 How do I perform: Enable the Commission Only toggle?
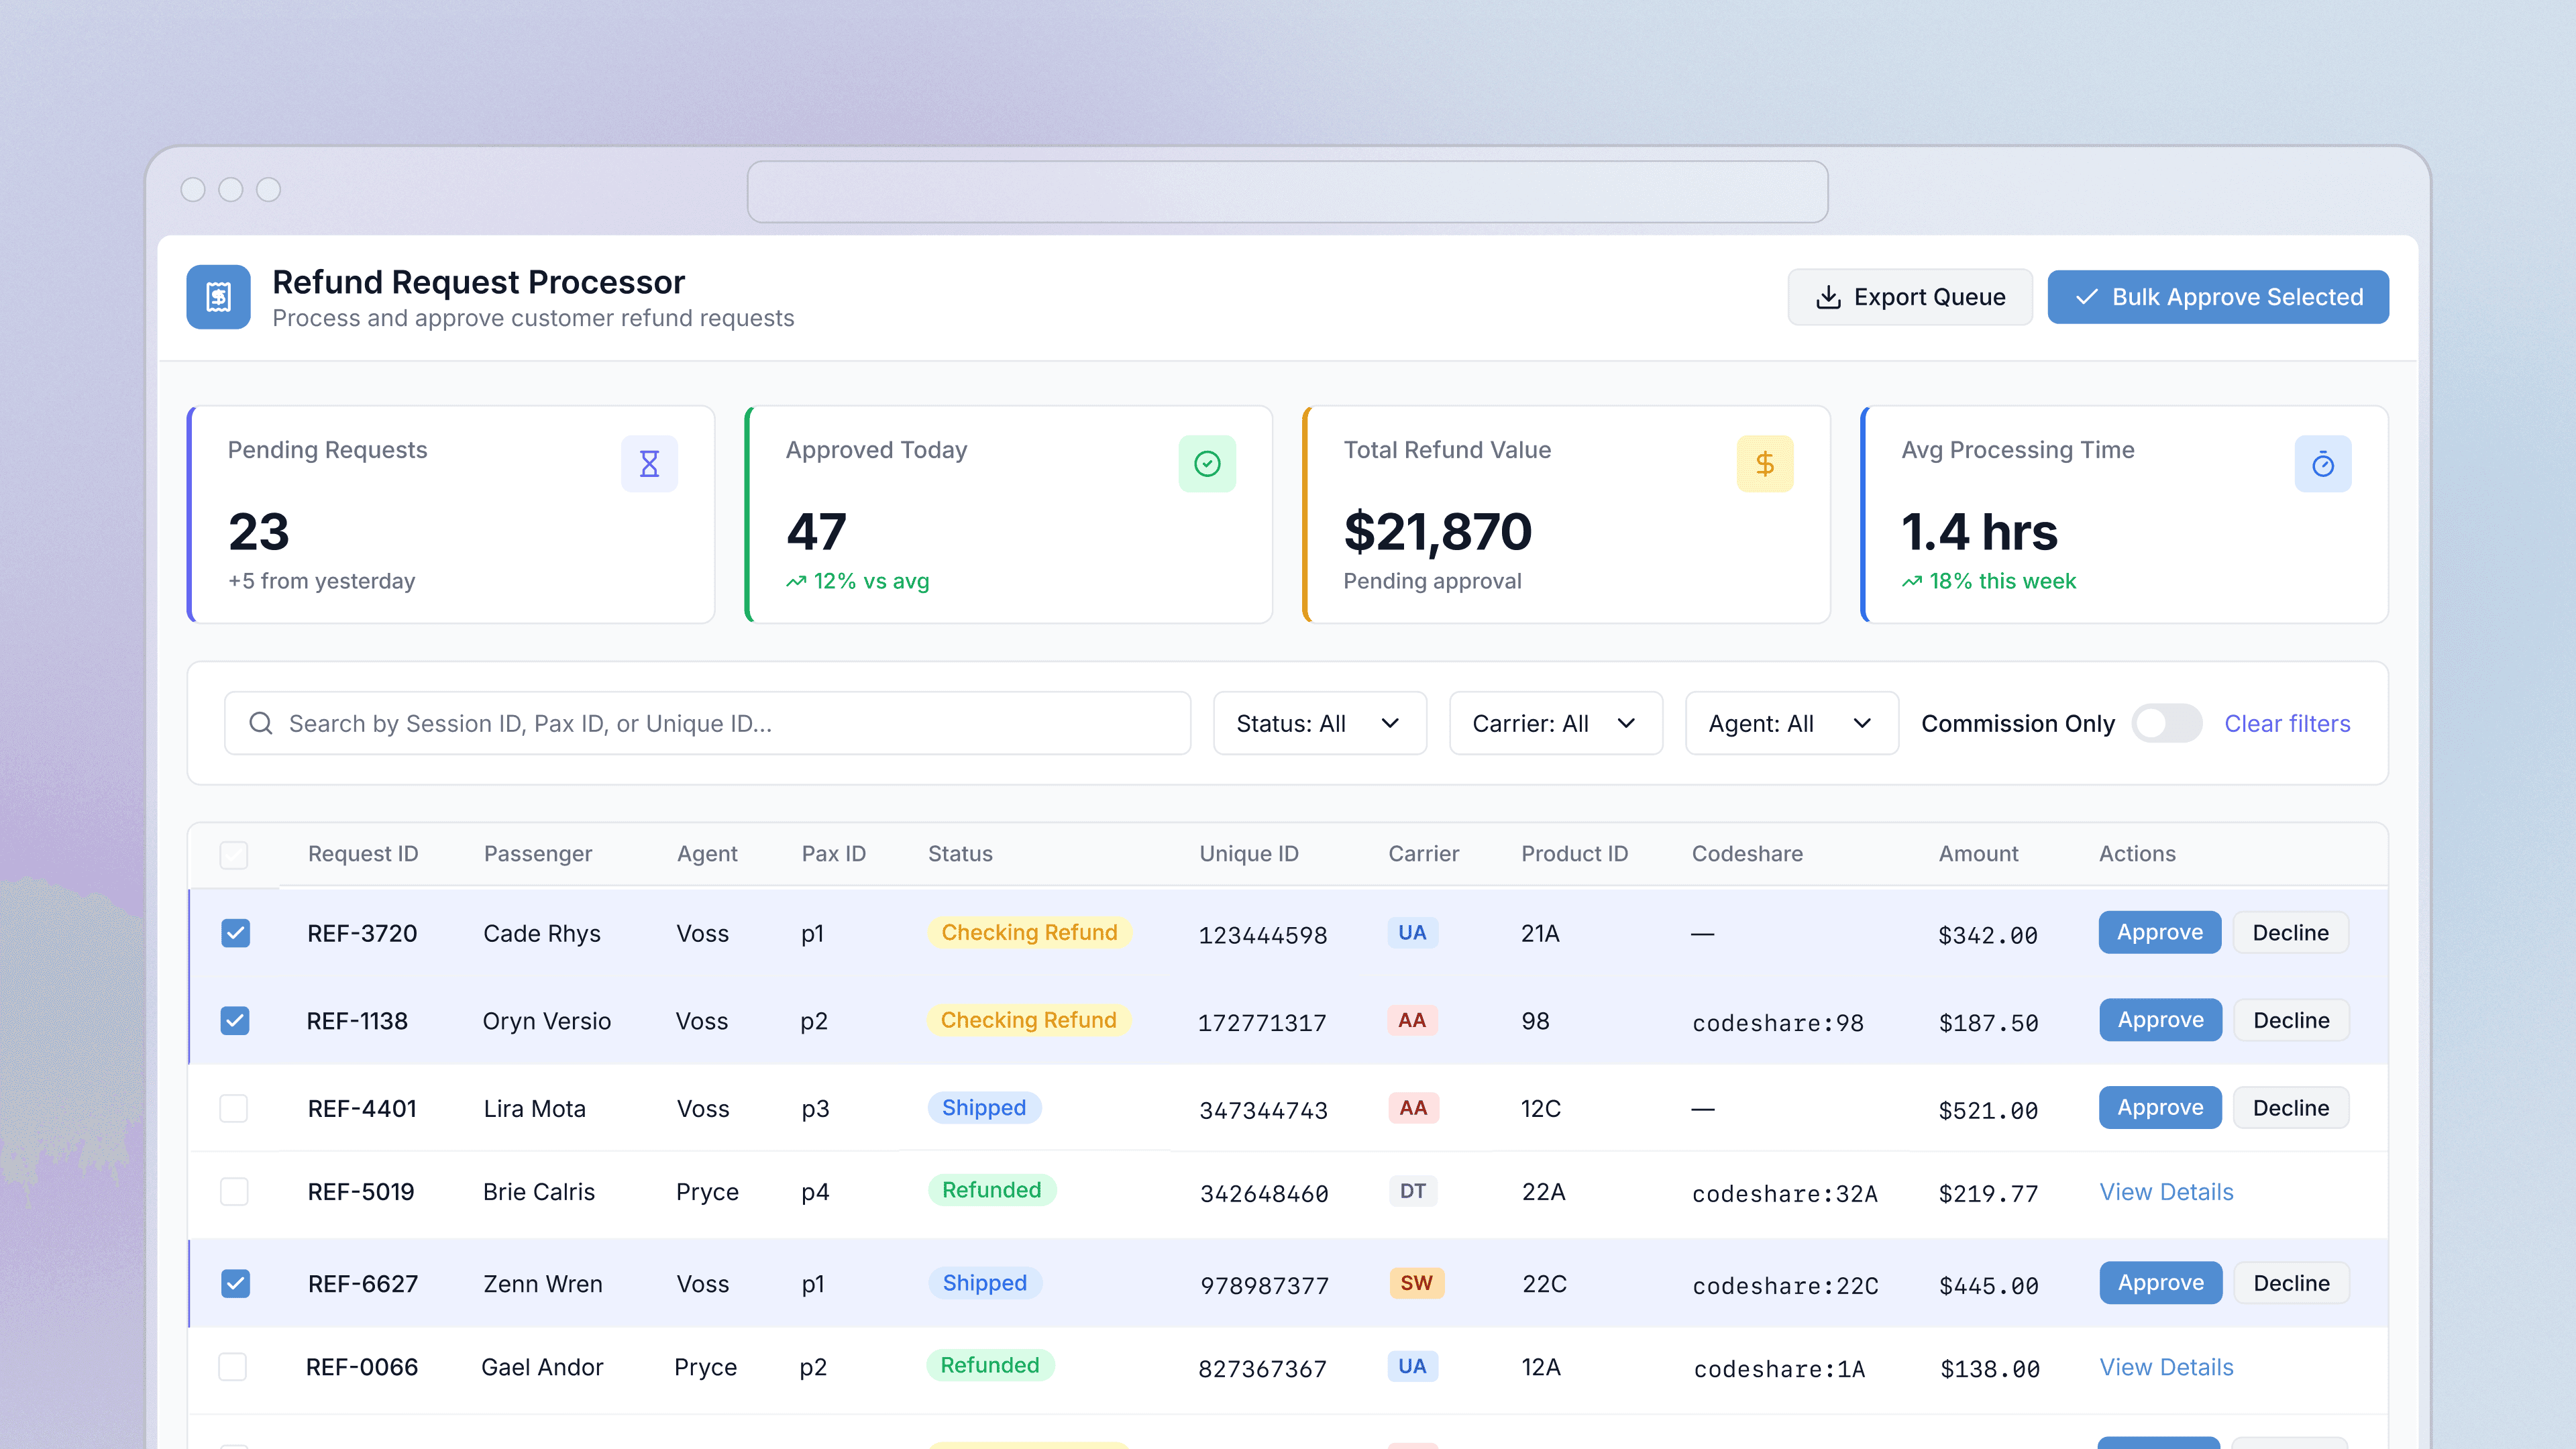pyautogui.click(x=2166, y=723)
